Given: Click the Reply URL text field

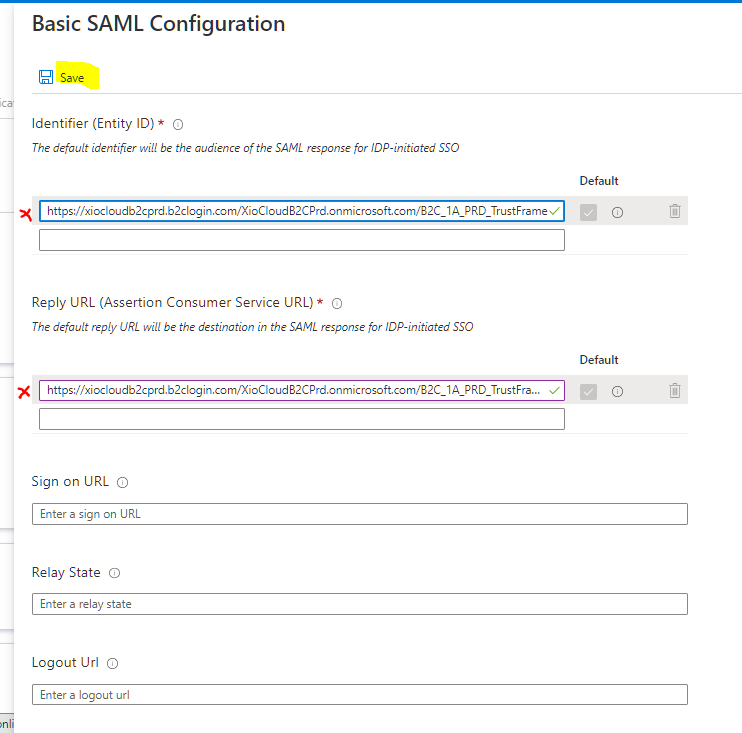Looking at the screenshot, I should pyautogui.click(x=301, y=390).
